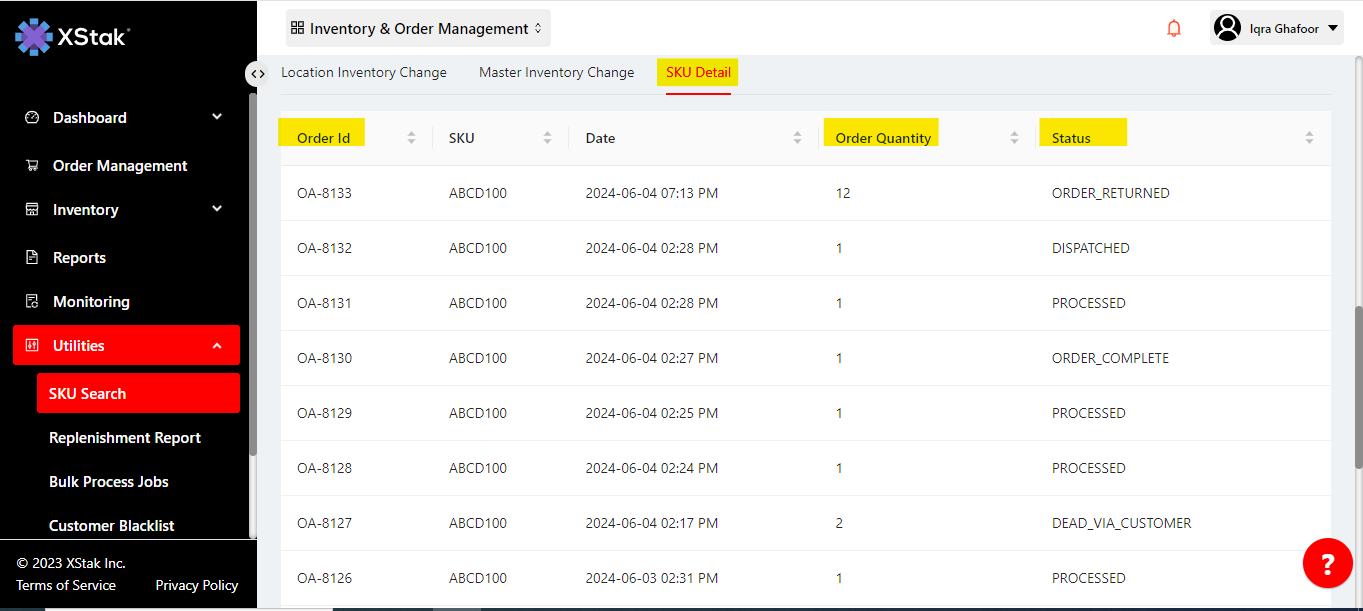Open Replenishment Report in sidebar

(x=125, y=438)
